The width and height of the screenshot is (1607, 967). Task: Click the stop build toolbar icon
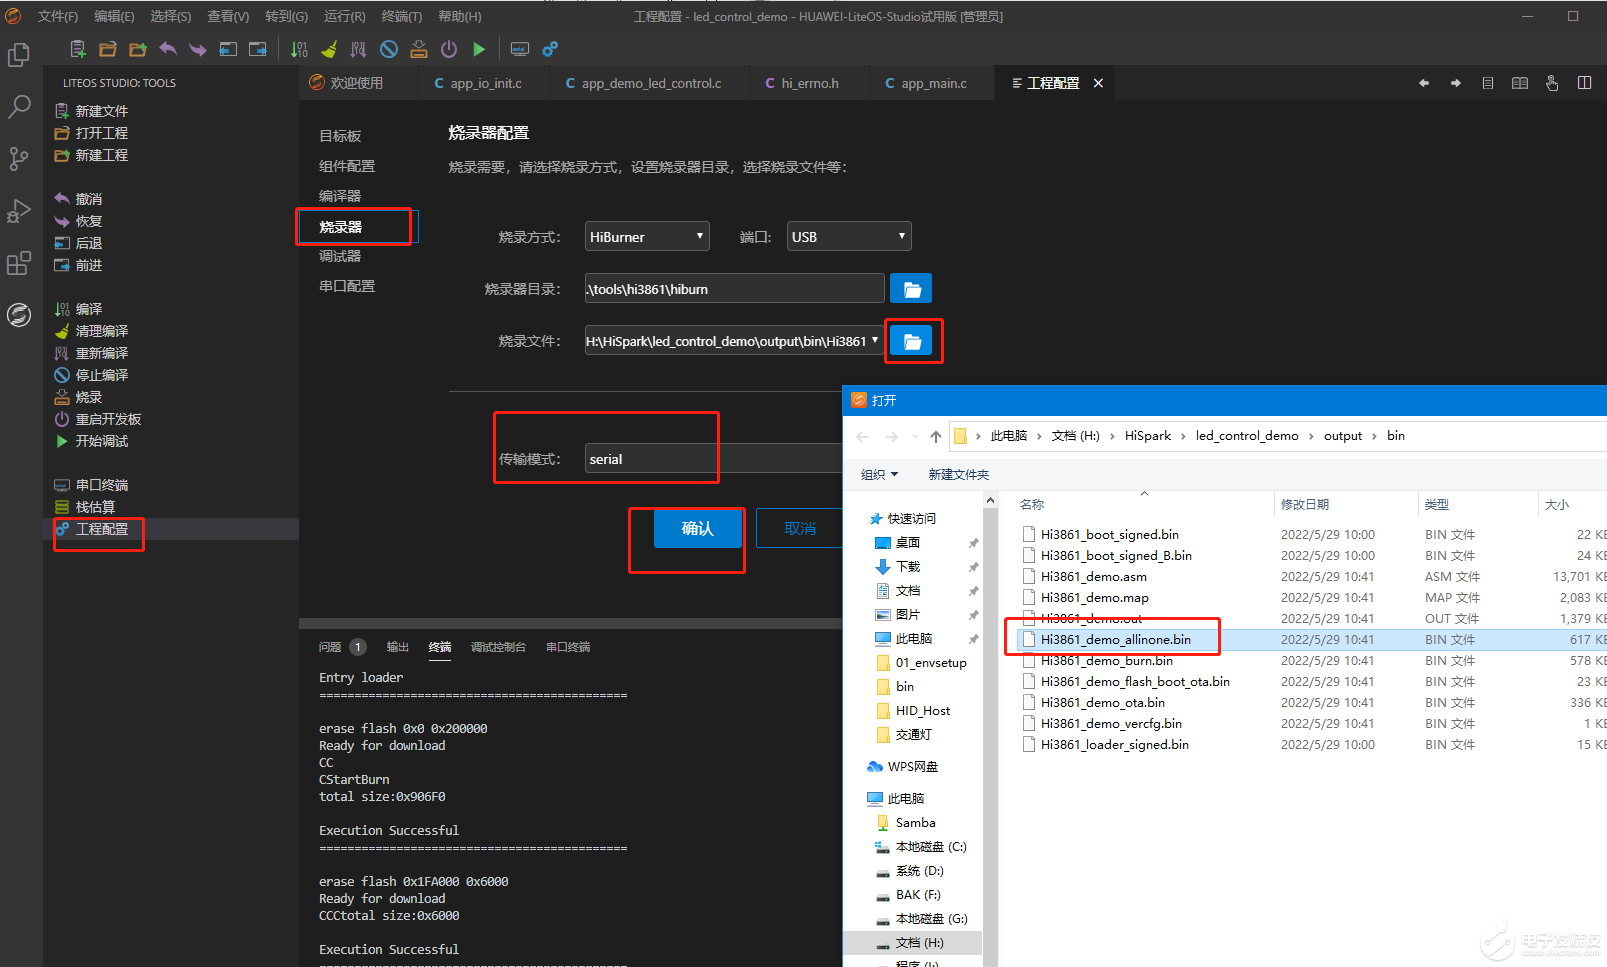389,49
